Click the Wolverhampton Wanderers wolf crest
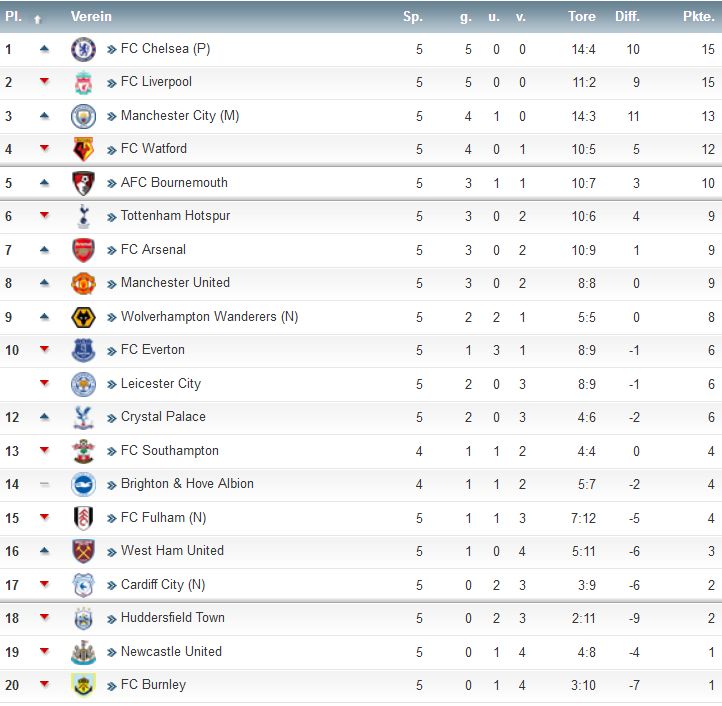The width and height of the screenshot is (722, 706). point(83,317)
